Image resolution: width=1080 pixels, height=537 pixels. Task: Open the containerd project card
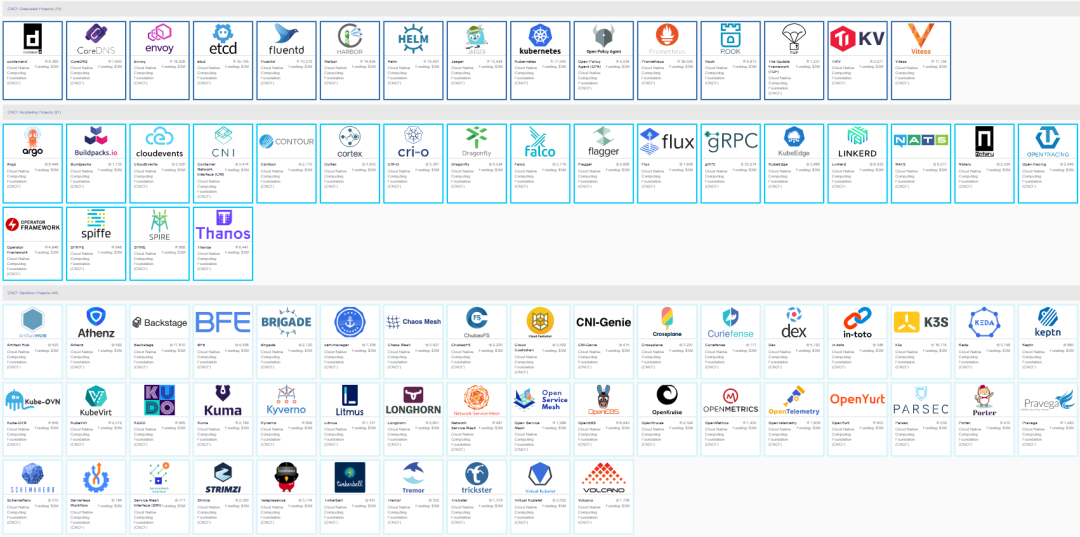coord(33,61)
